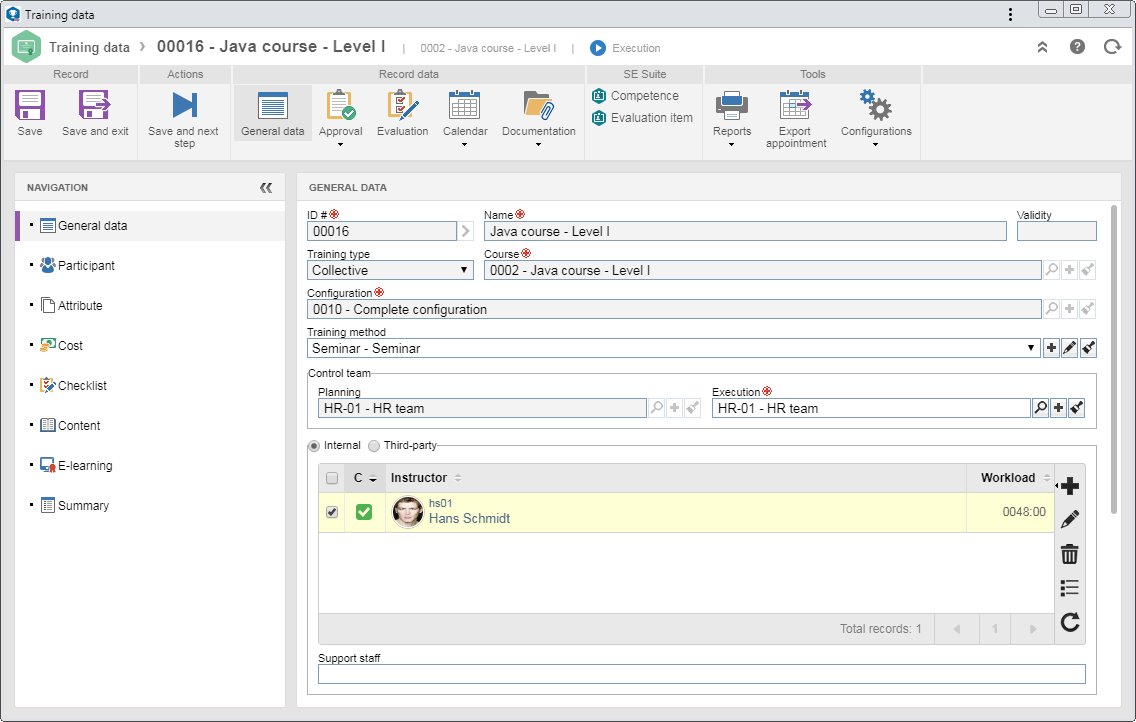Click the help question mark icon

pos(1077,47)
